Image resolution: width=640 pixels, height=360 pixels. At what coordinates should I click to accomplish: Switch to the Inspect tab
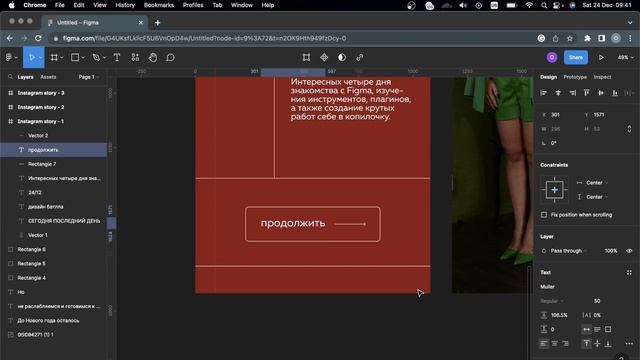[x=602, y=77]
